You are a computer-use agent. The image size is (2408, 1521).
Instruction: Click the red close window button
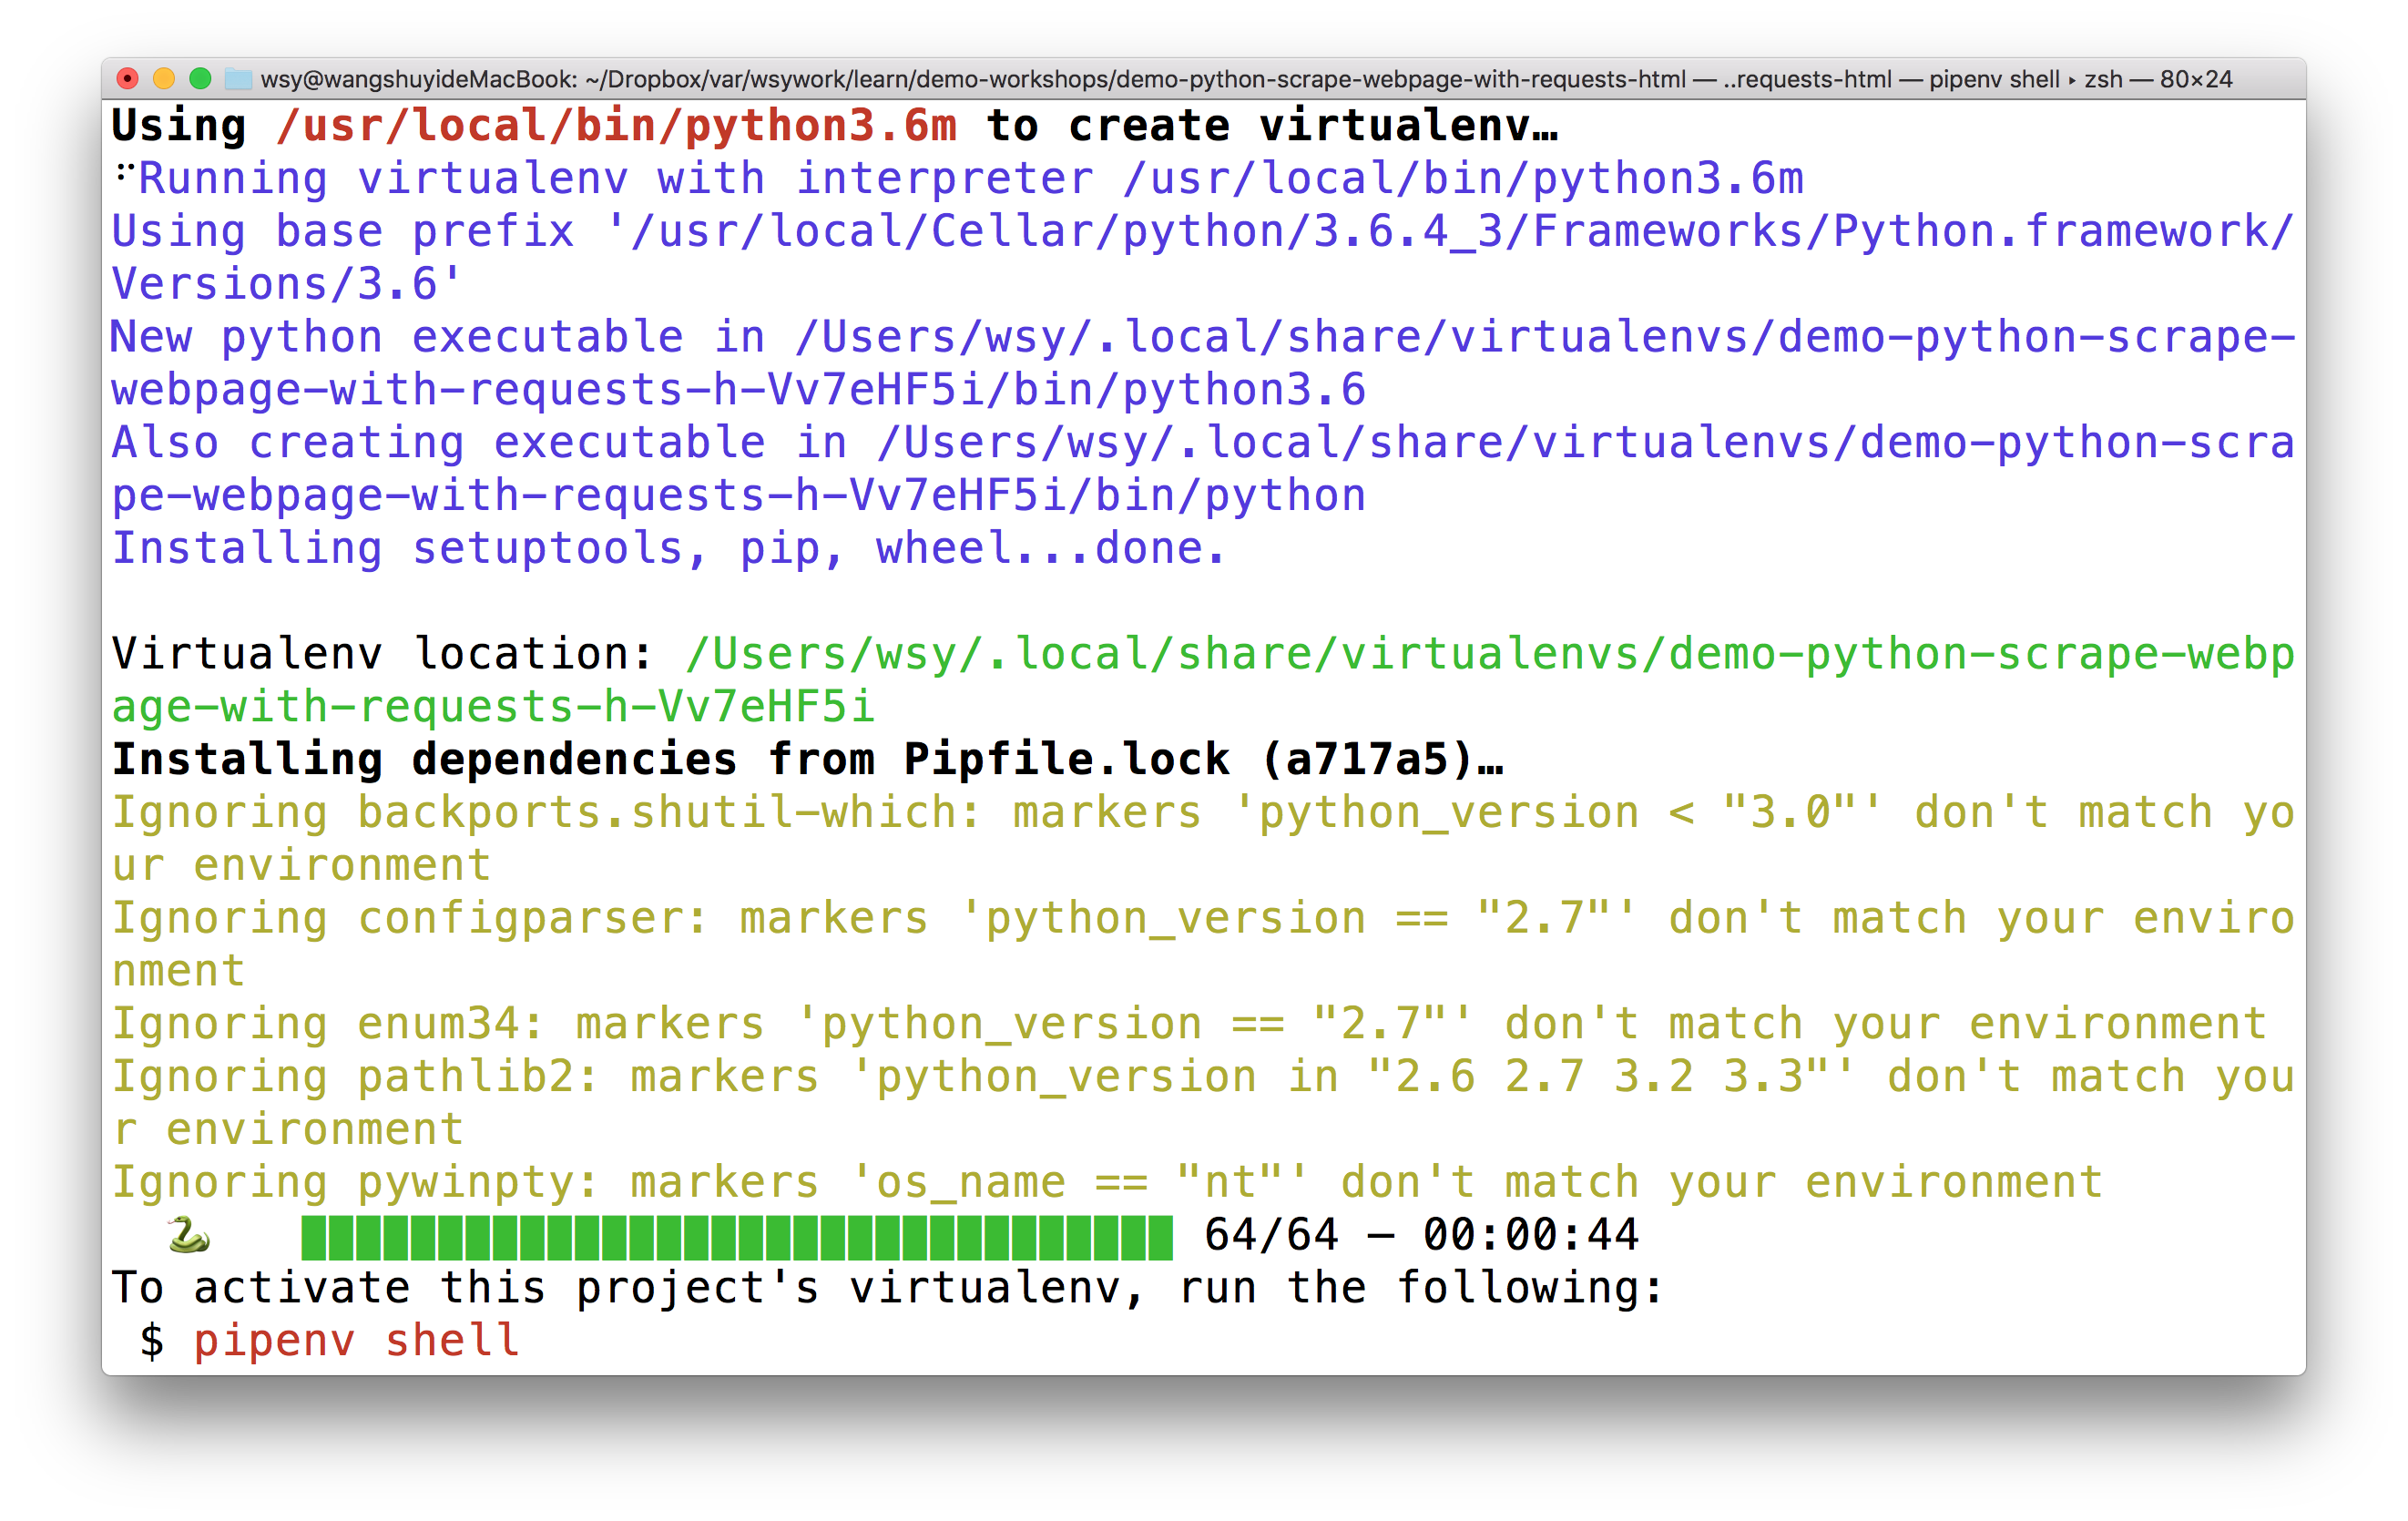(127, 78)
